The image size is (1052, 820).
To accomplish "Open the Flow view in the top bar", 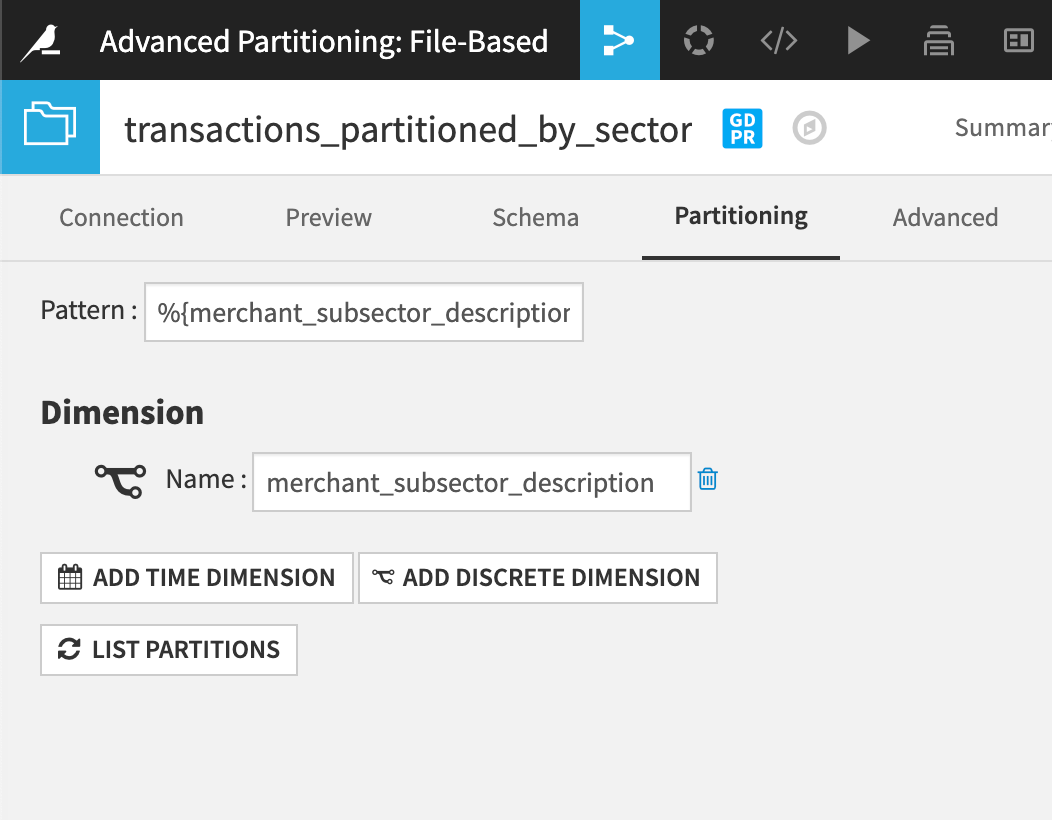I will pyautogui.click(x=619, y=40).
